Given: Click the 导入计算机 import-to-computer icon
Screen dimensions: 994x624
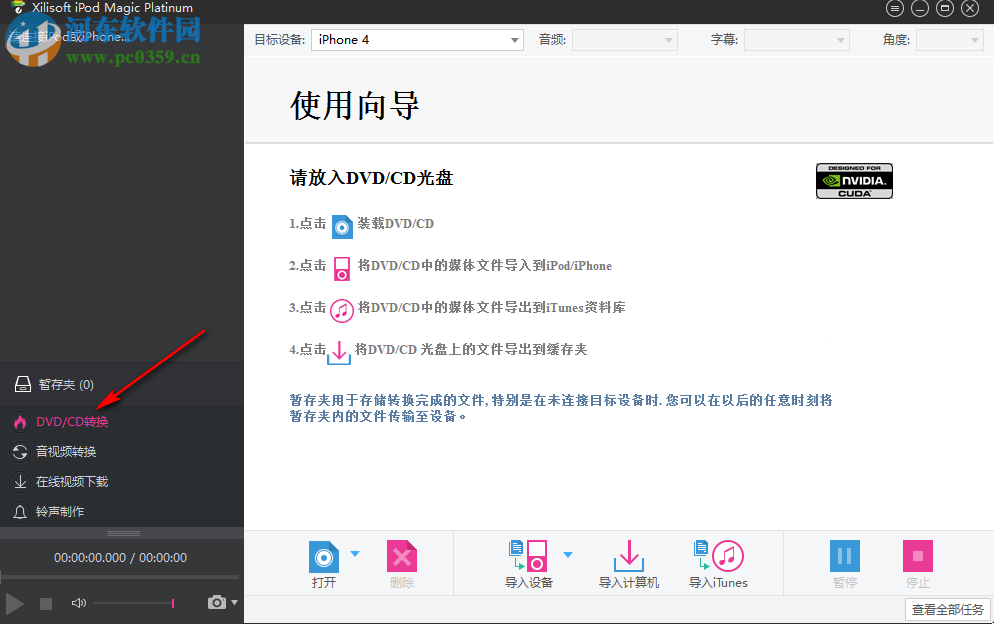Looking at the screenshot, I should pyautogui.click(x=629, y=558).
